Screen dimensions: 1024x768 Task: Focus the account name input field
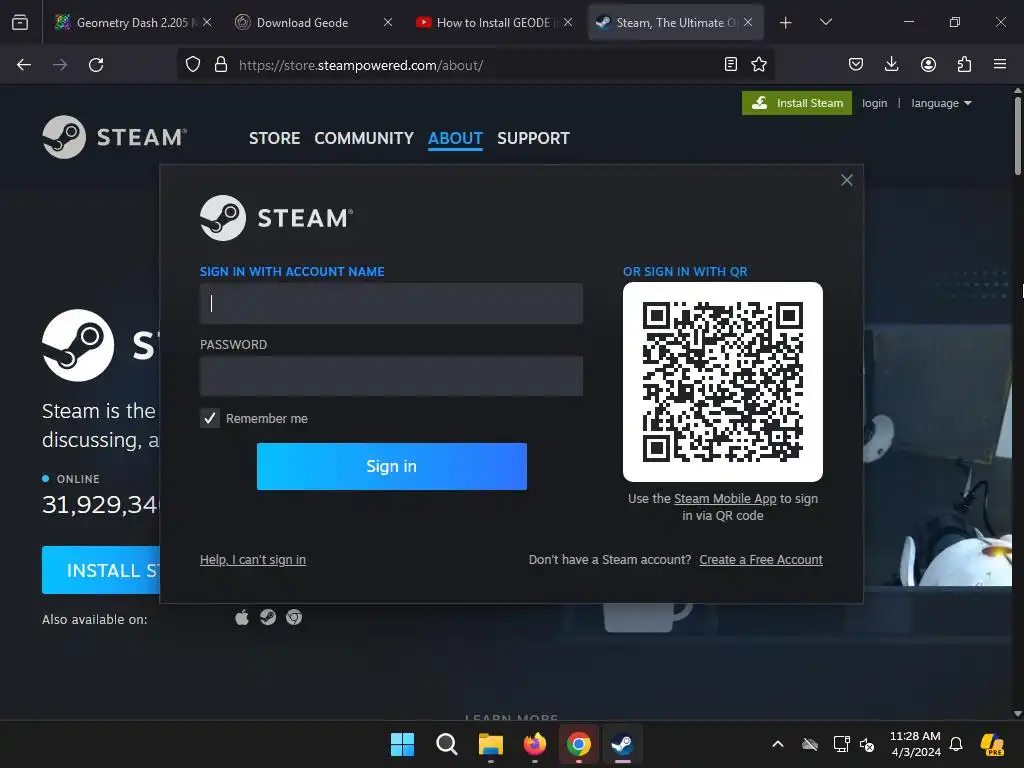tap(391, 303)
